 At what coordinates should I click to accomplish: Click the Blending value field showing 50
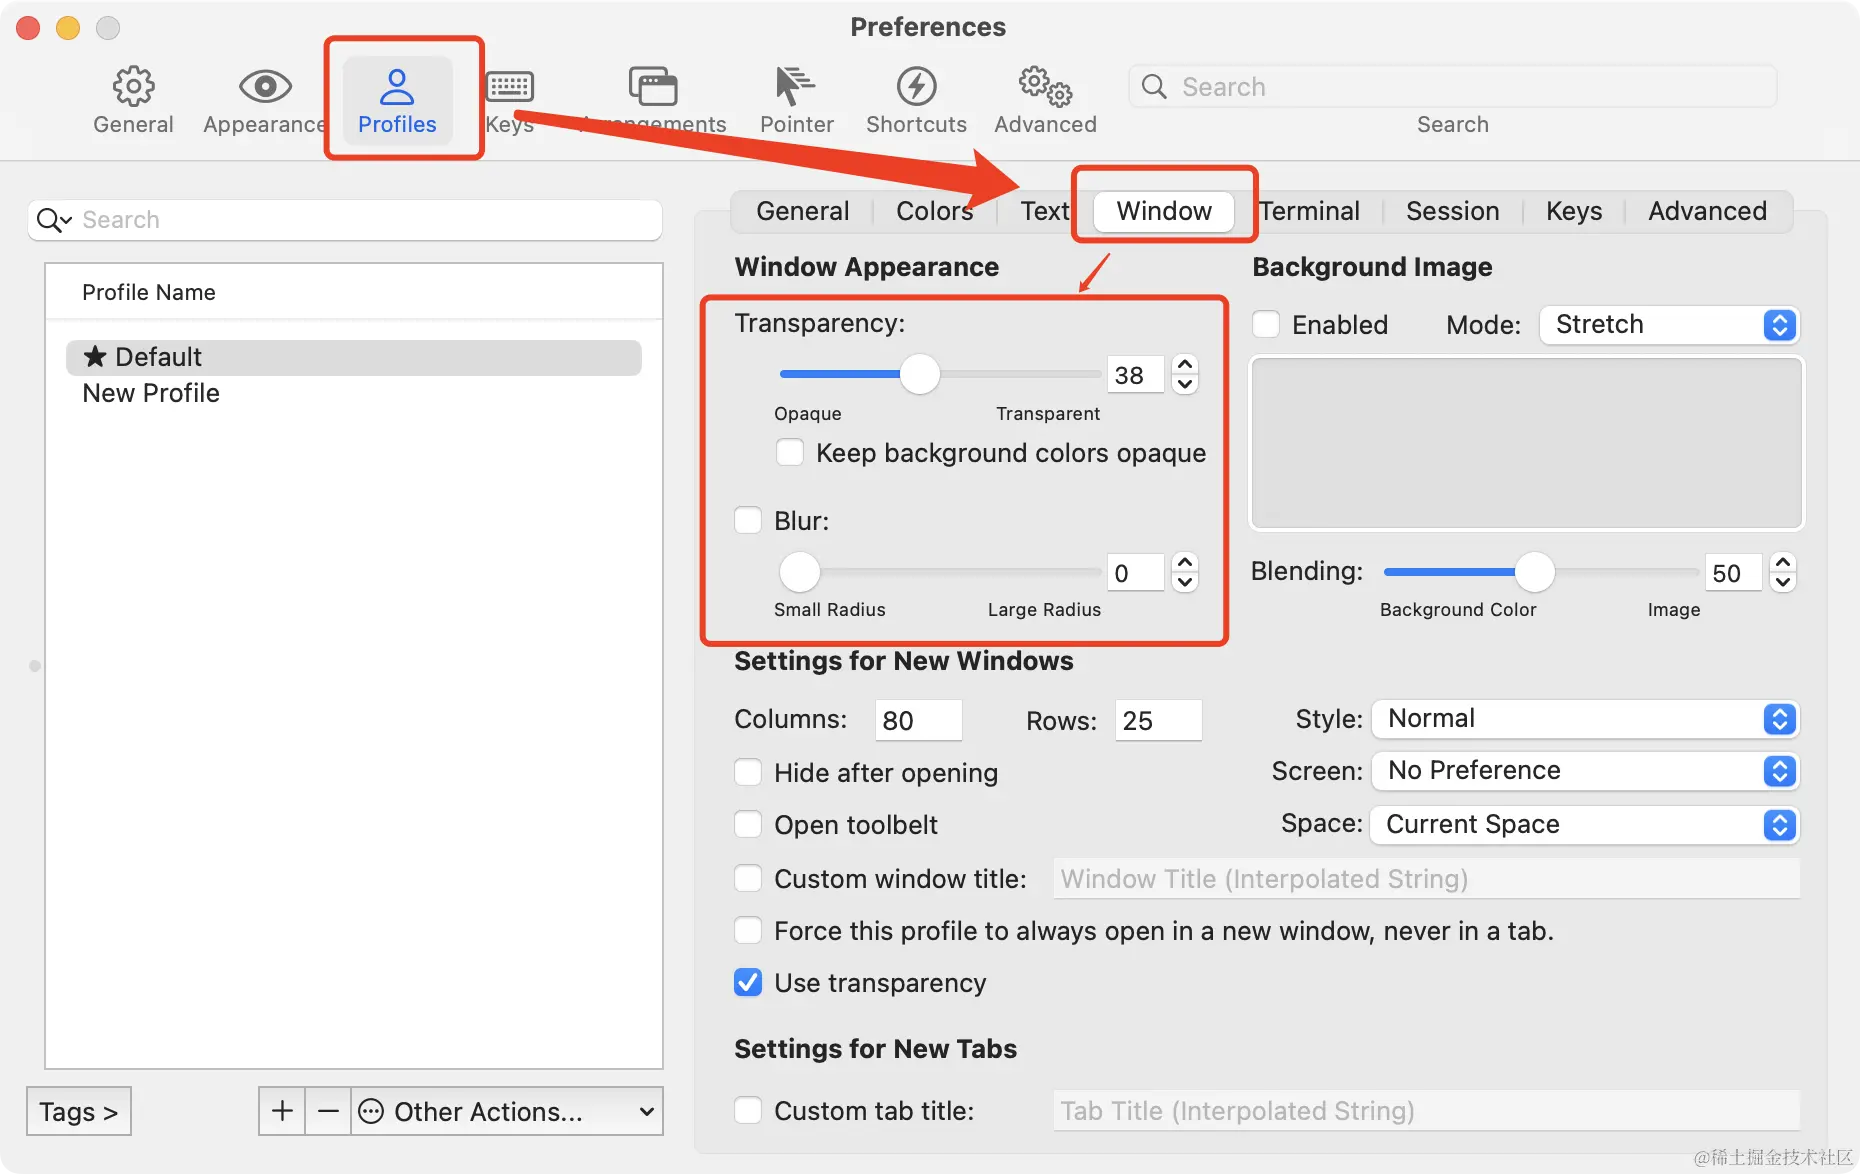1734,573
